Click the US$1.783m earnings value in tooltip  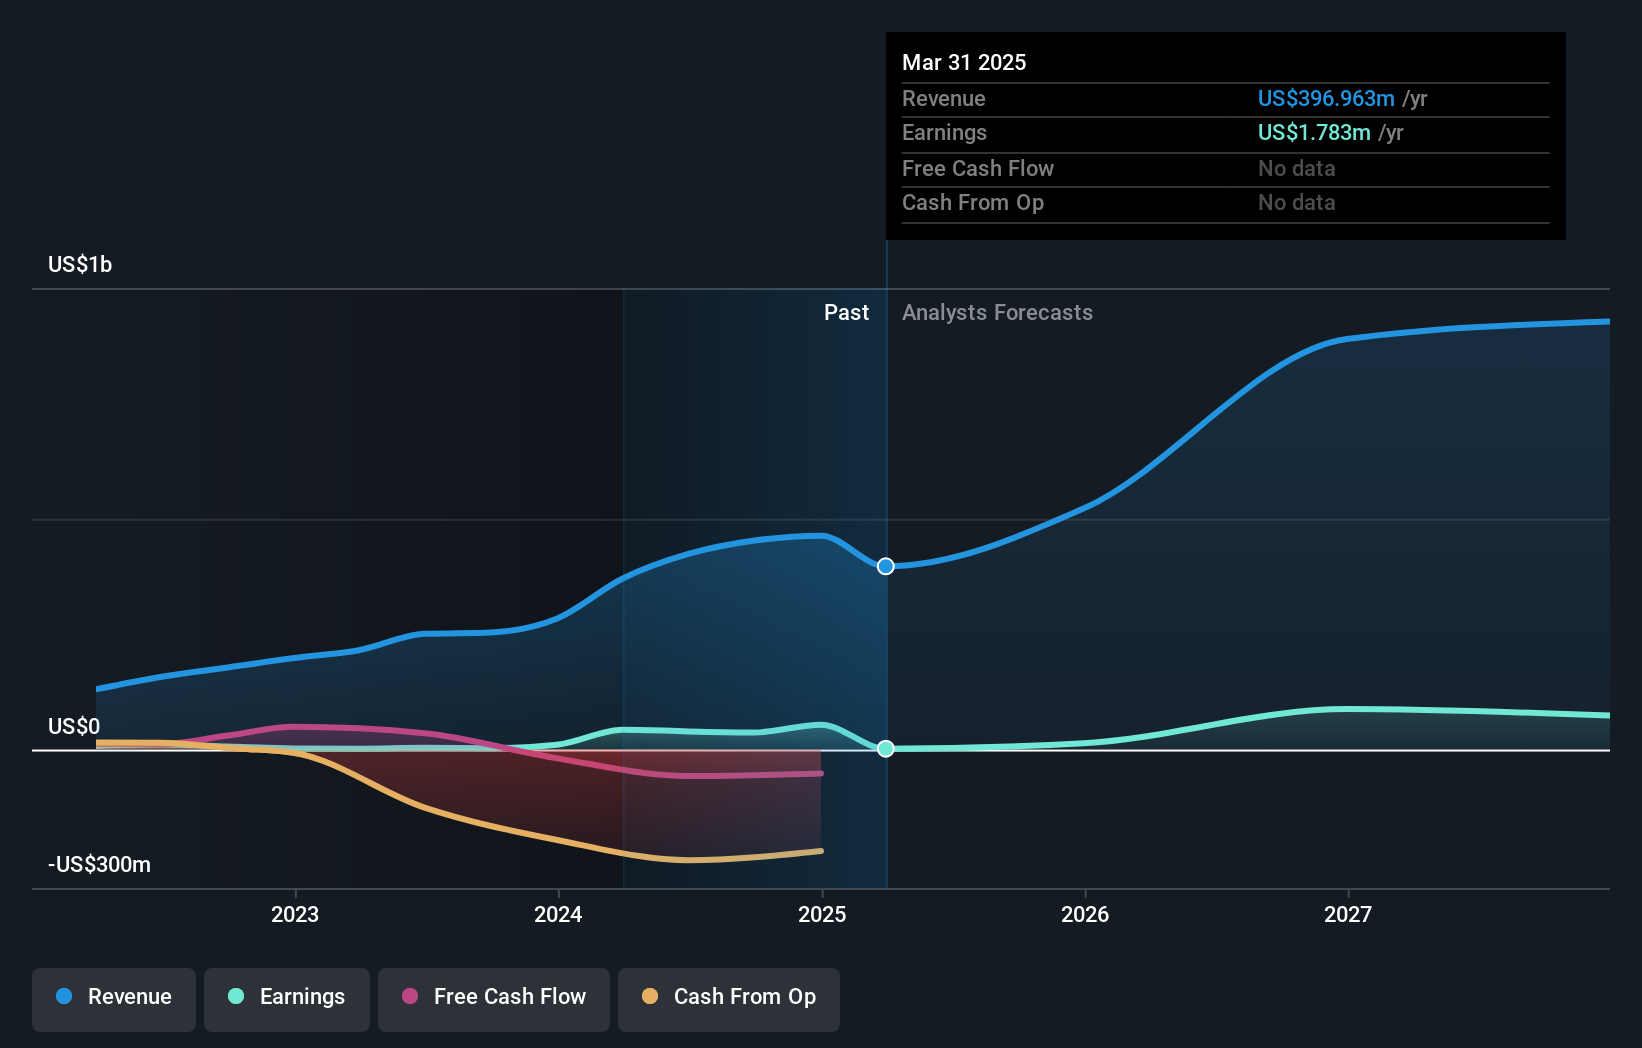[x=1314, y=132]
